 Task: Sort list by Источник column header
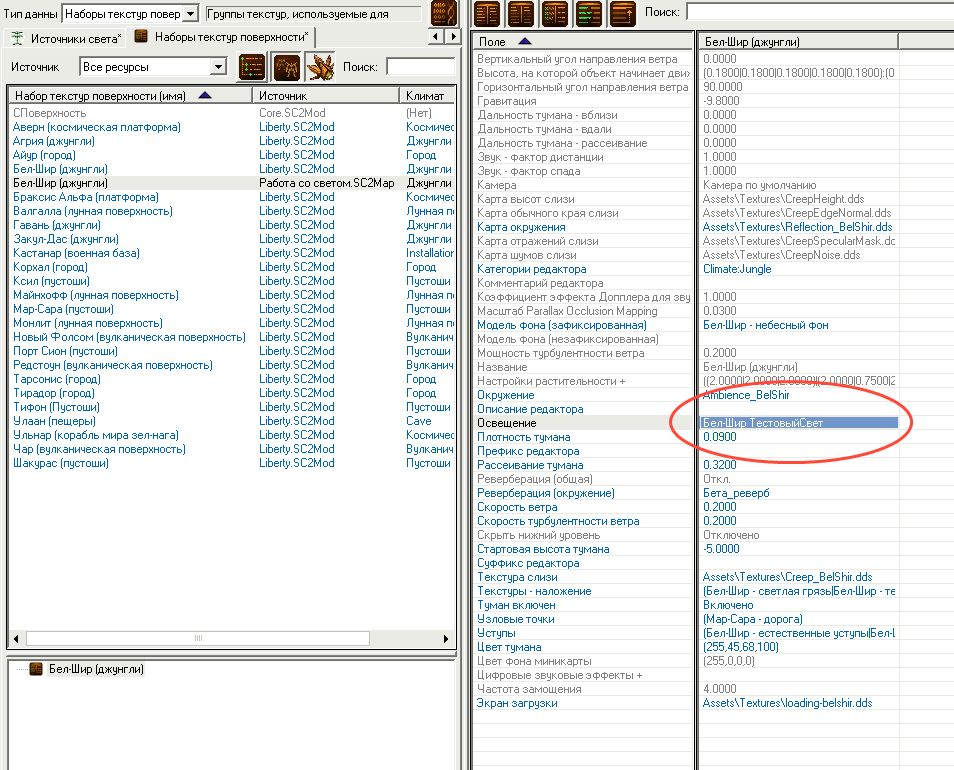[326, 95]
